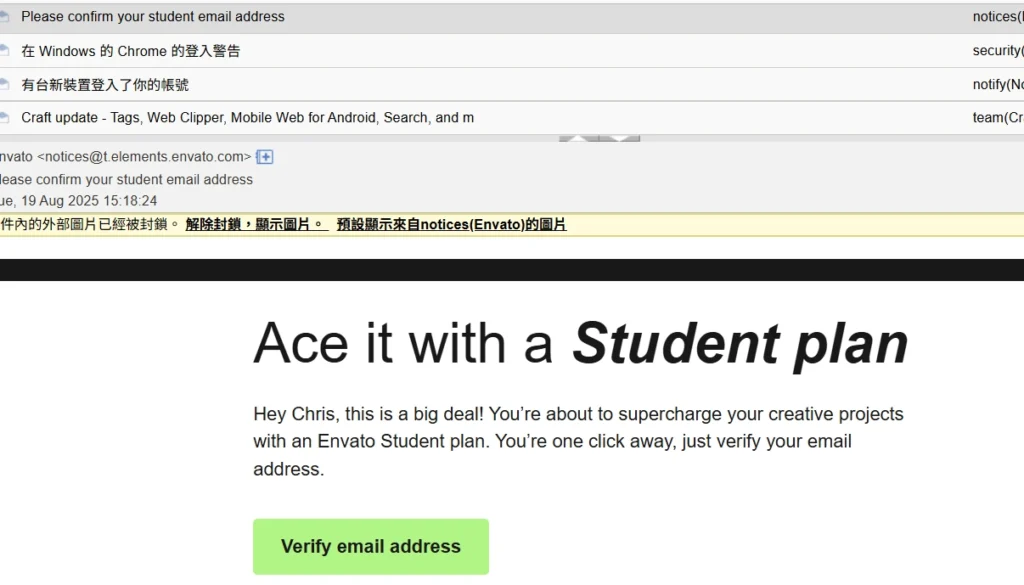Click the notify sender cell in the message list
1024x585 pixels.
coord(998,85)
